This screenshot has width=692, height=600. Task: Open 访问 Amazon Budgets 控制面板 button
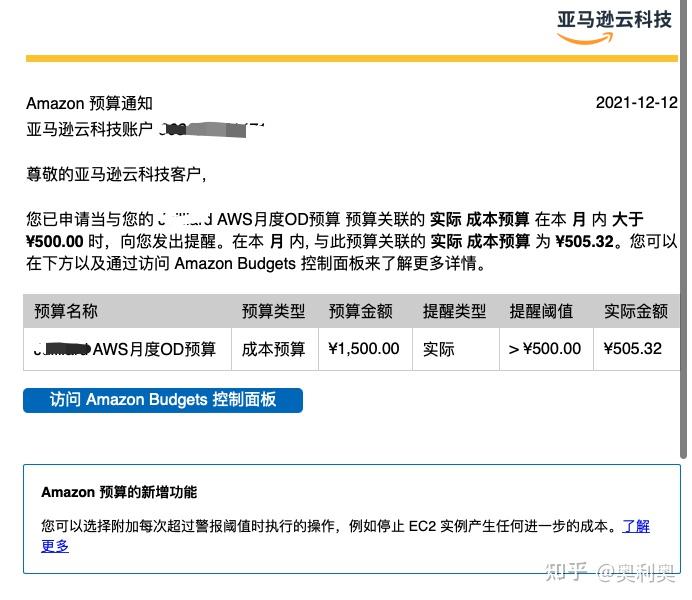pos(163,400)
